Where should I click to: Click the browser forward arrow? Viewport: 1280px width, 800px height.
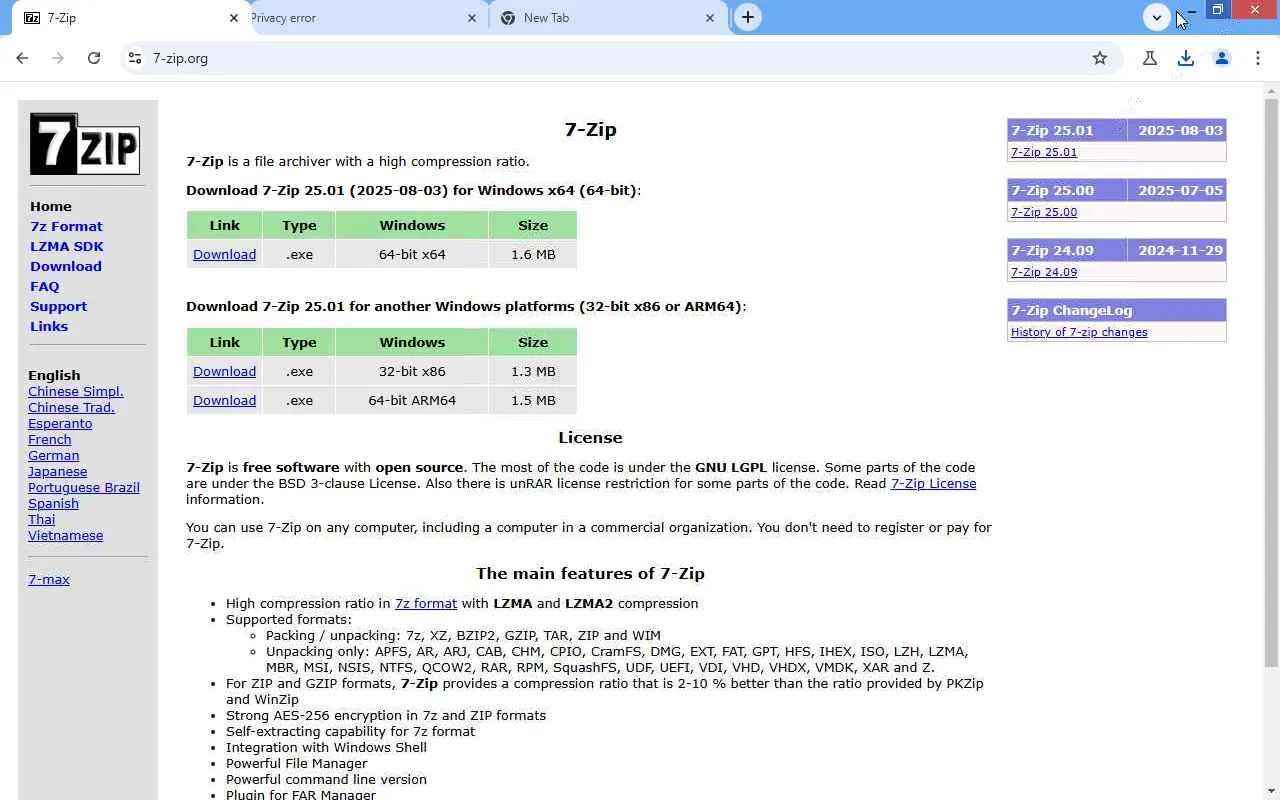pyautogui.click(x=58, y=58)
